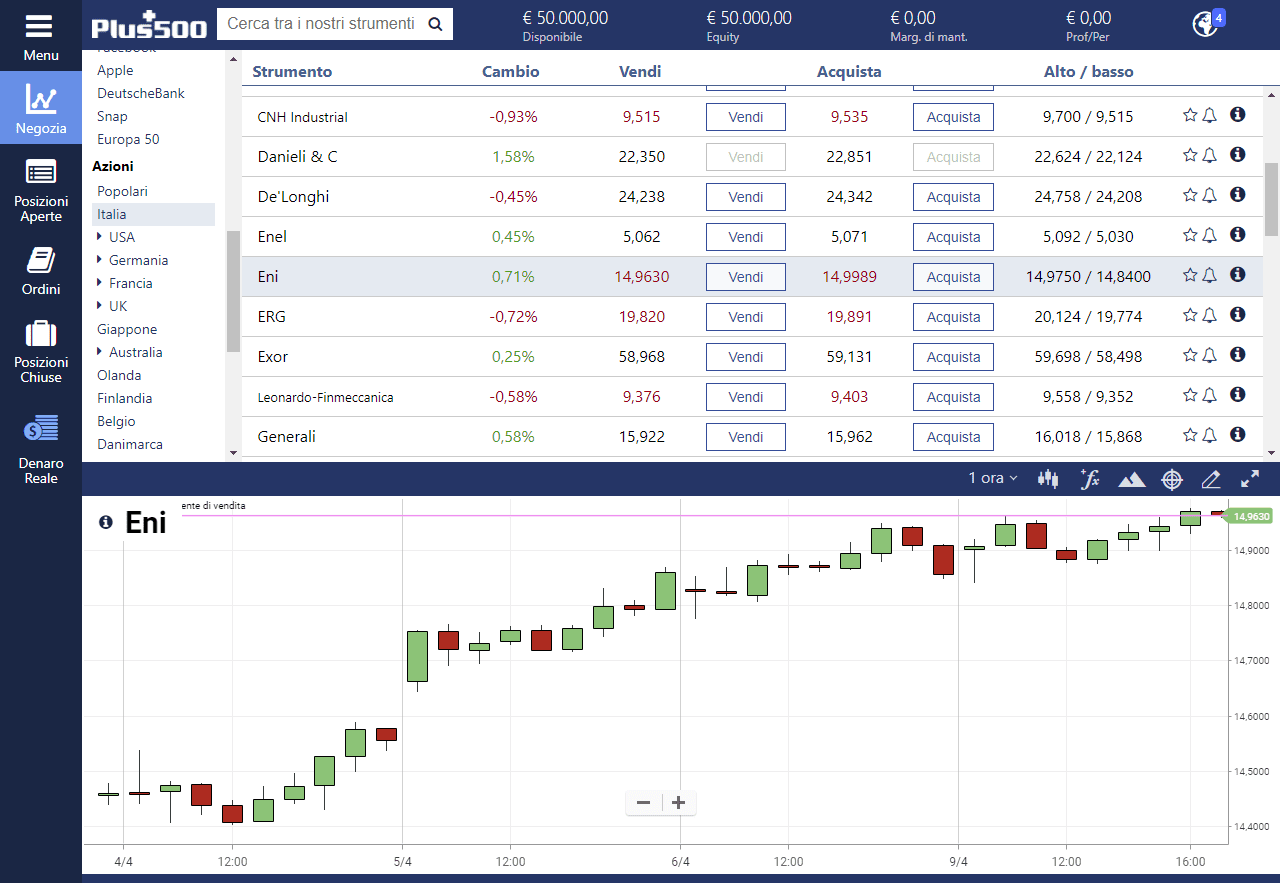Go to the Negozia trading section
Image resolution: width=1280 pixels, height=883 pixels.
click(x=41, y=107)
